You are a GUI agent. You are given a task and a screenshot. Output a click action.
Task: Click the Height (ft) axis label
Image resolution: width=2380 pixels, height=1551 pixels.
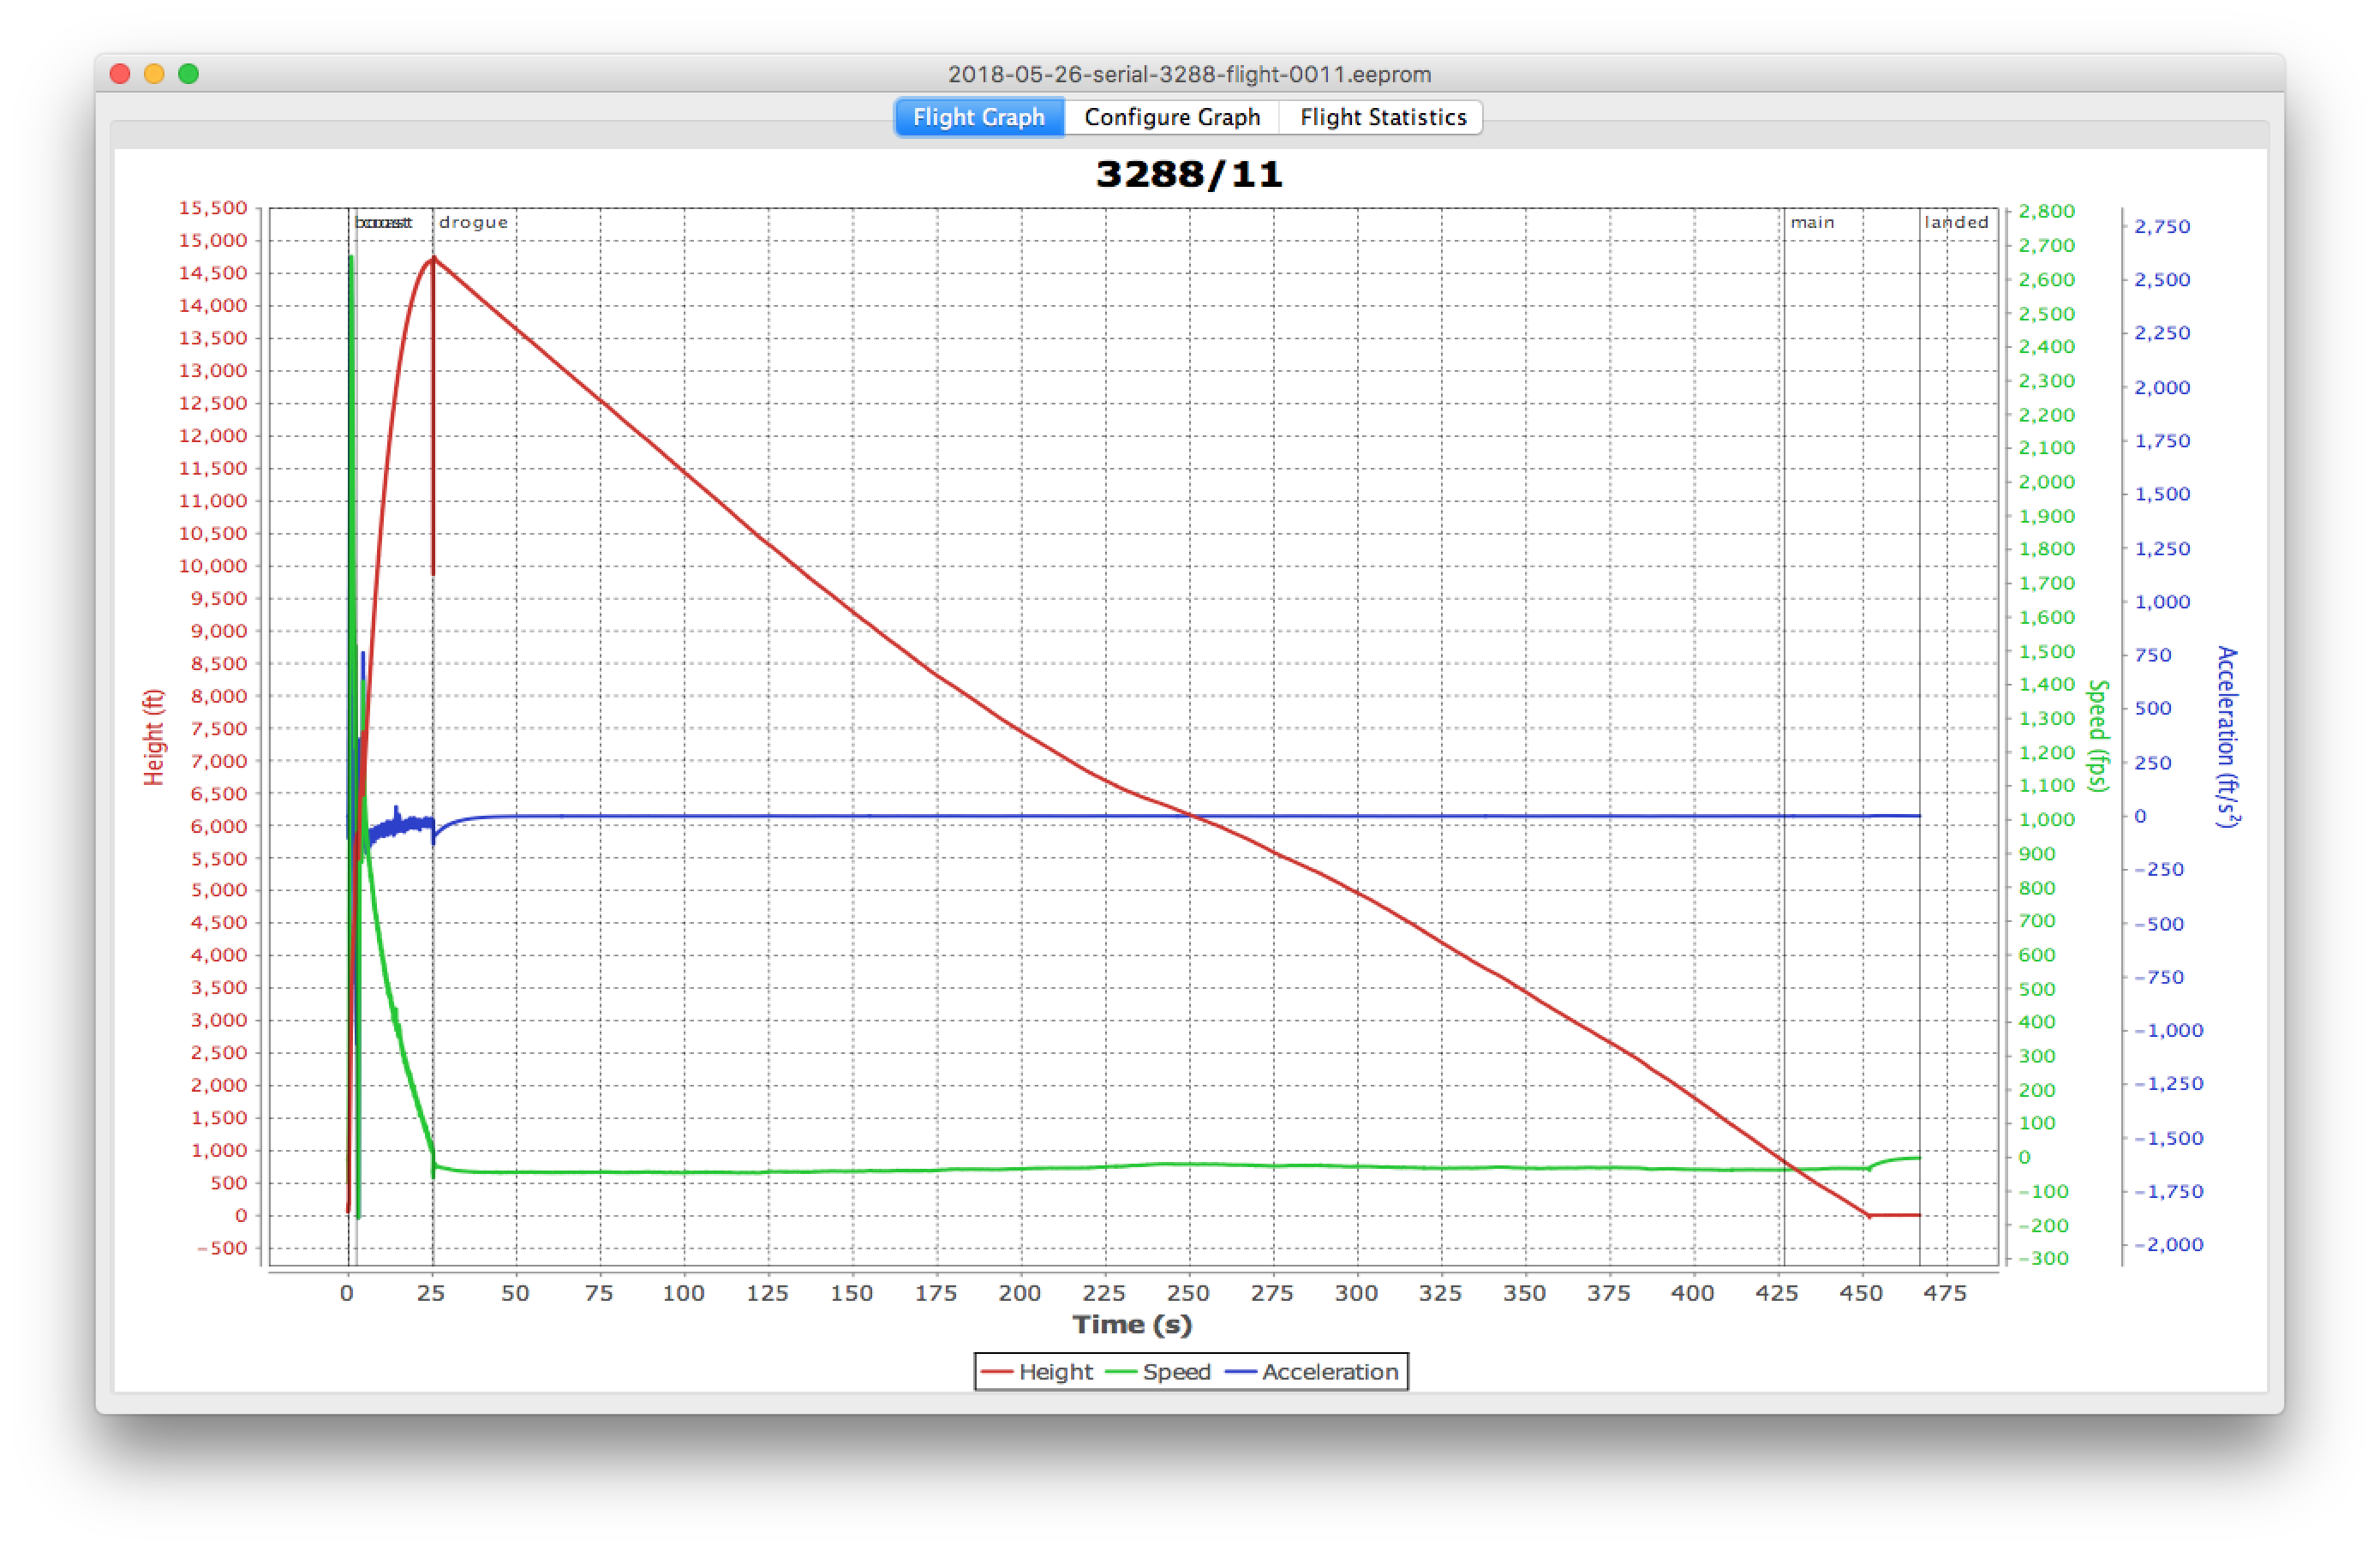[153, 737]
